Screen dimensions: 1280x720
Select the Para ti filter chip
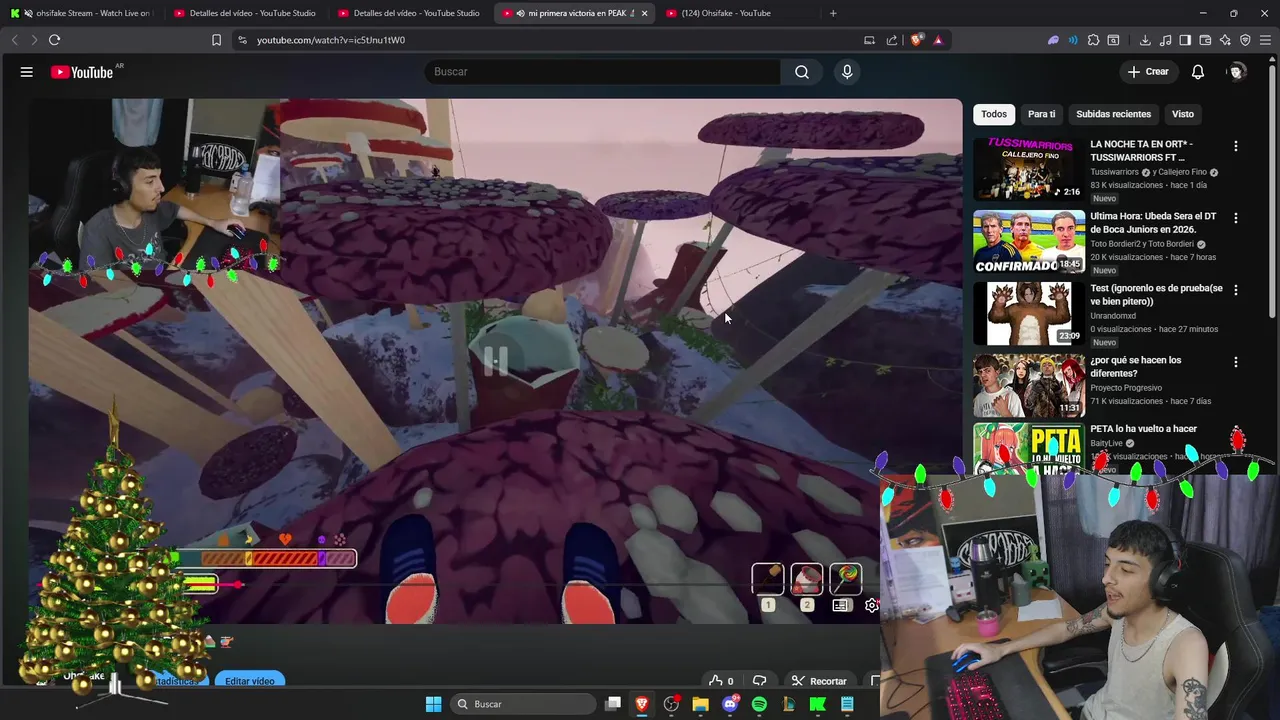click(1041, 114)
